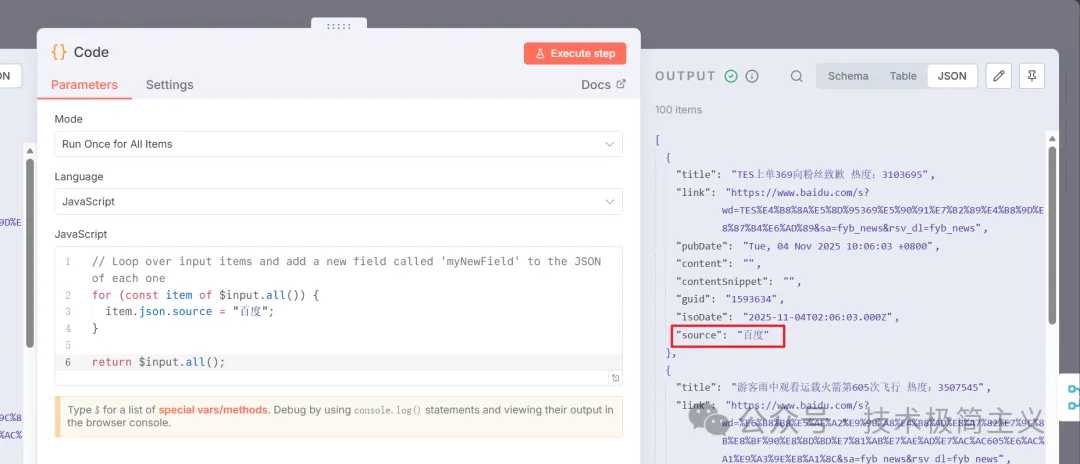
Task: Click the output panel vertical scrollbar
Action: coord(1052,234)
